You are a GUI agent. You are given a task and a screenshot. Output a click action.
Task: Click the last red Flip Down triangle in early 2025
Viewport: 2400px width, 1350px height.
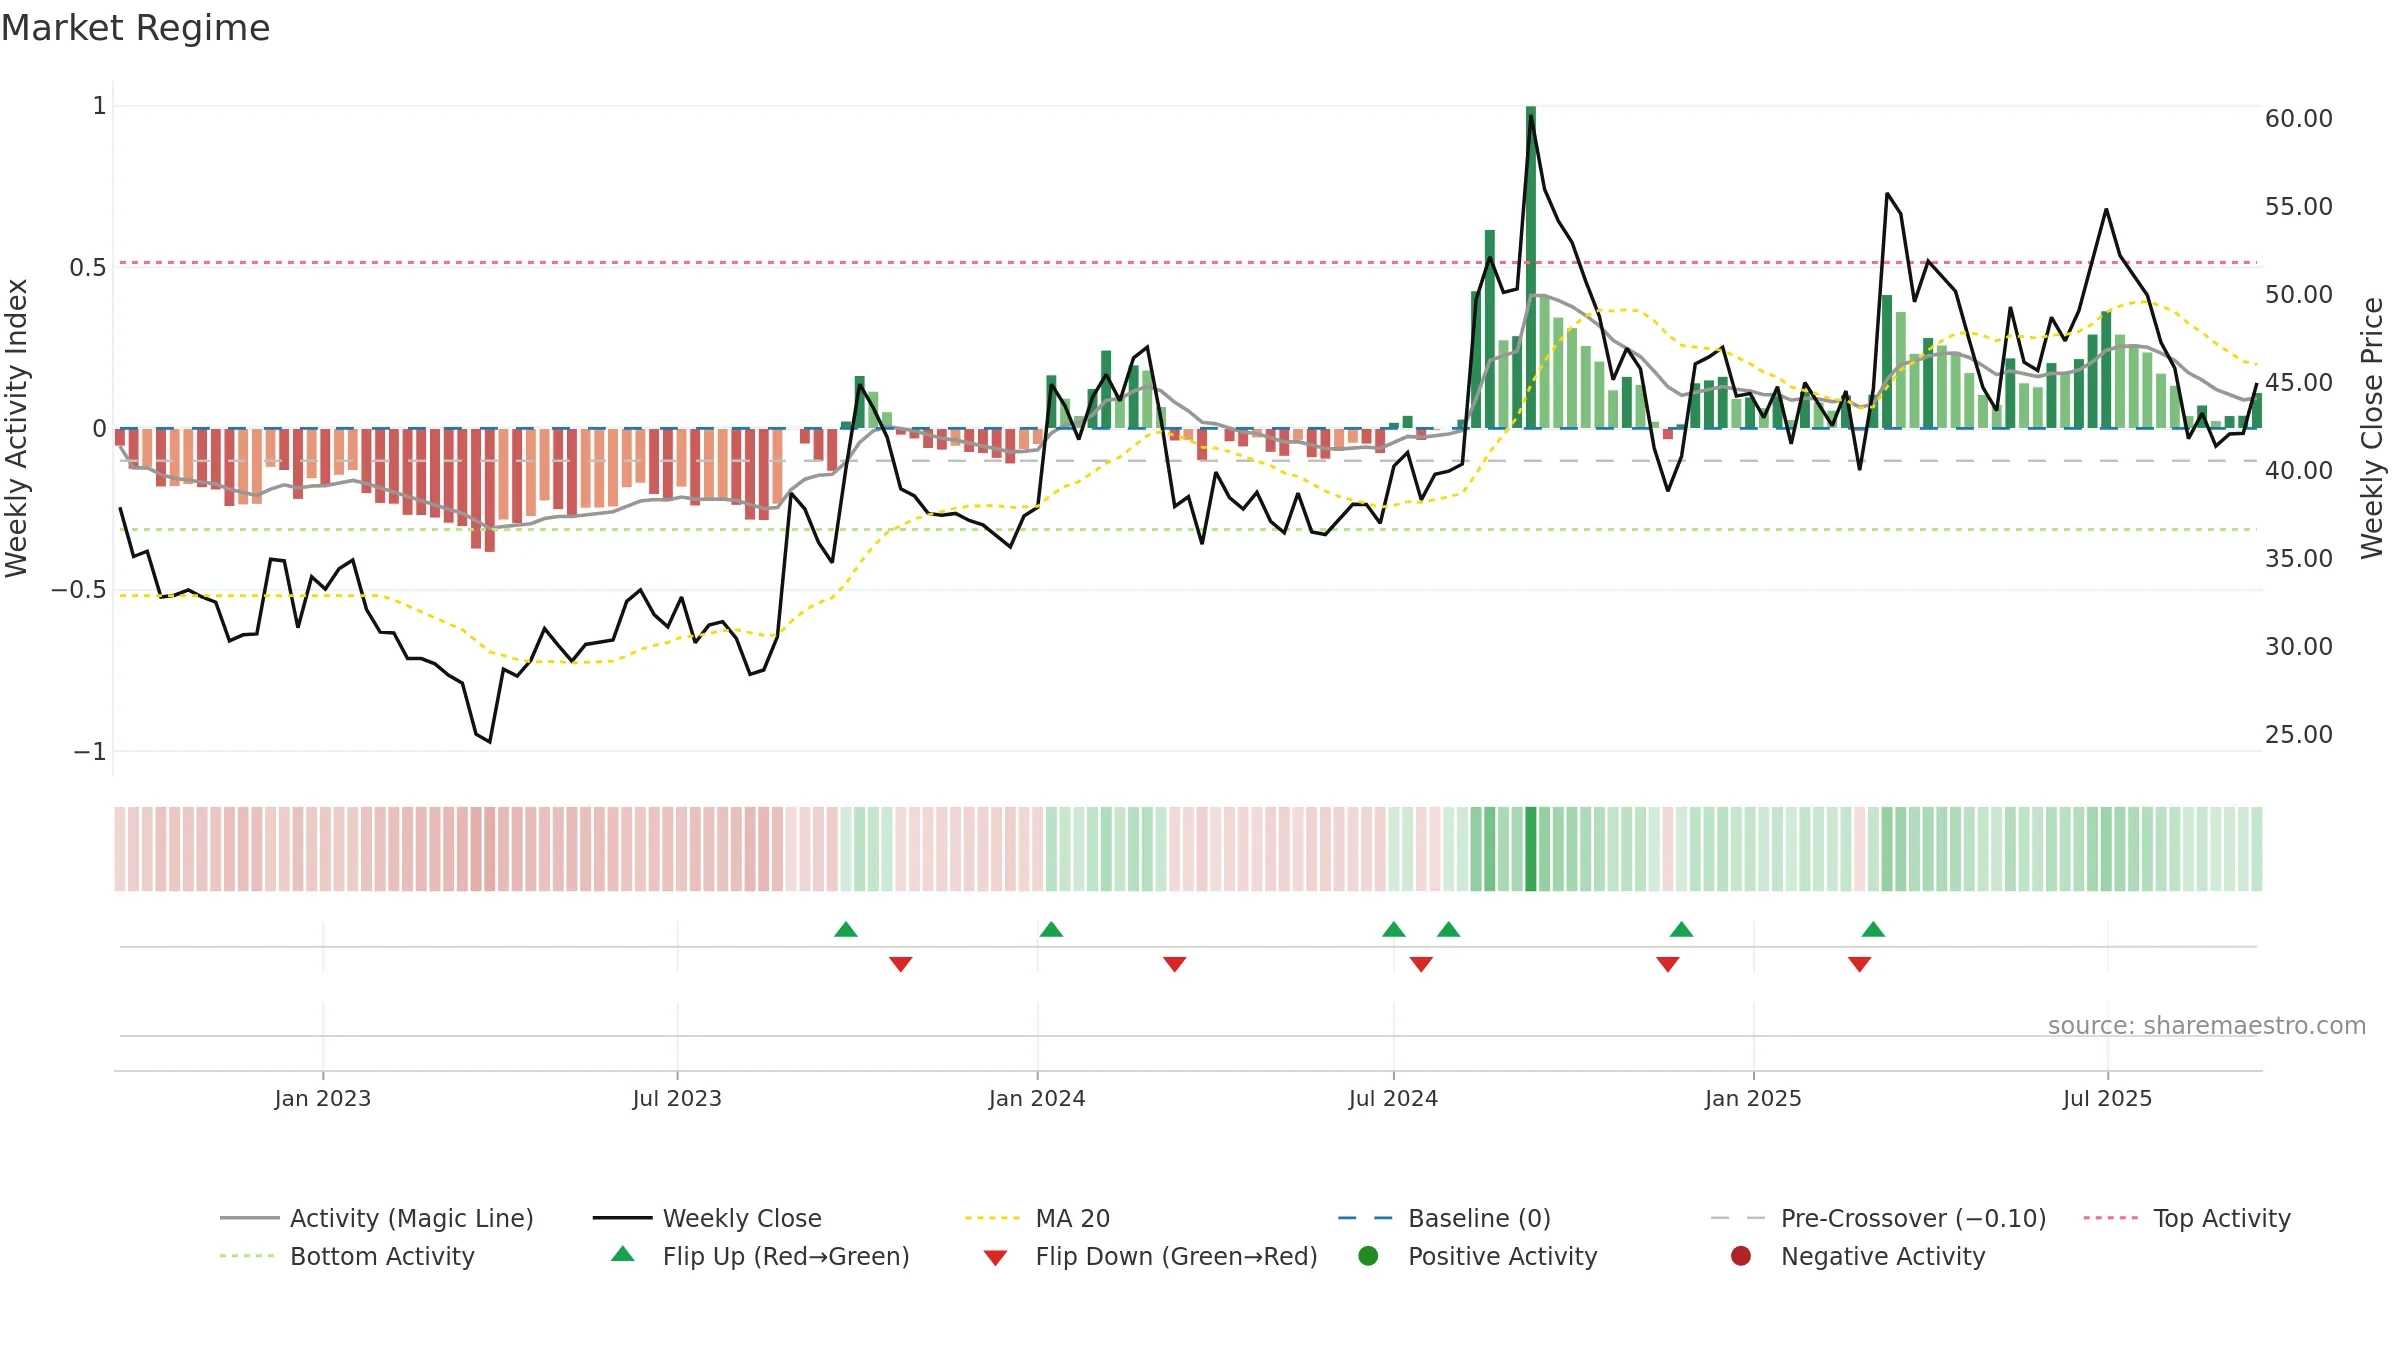pyautogui.click(x=1860, y=964)
